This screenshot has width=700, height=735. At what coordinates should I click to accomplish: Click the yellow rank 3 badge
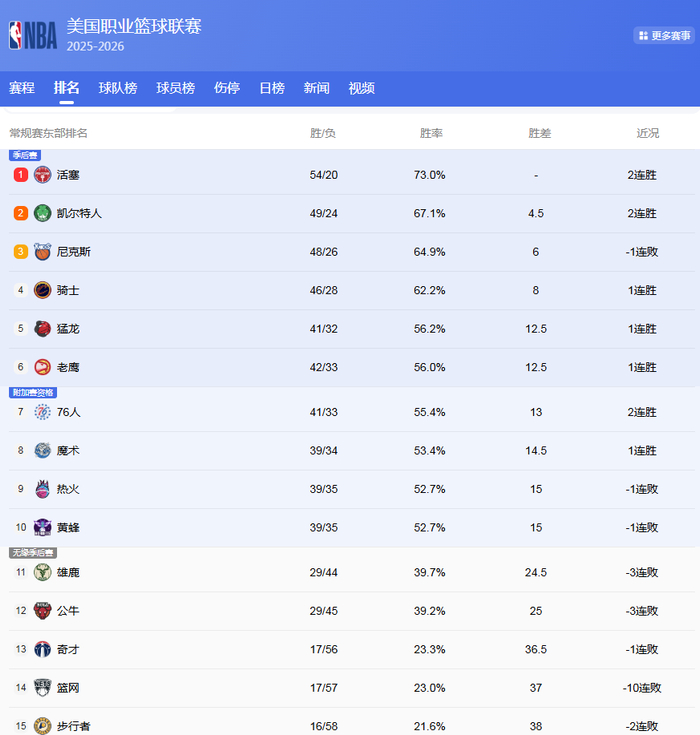[x=21, y=252]
